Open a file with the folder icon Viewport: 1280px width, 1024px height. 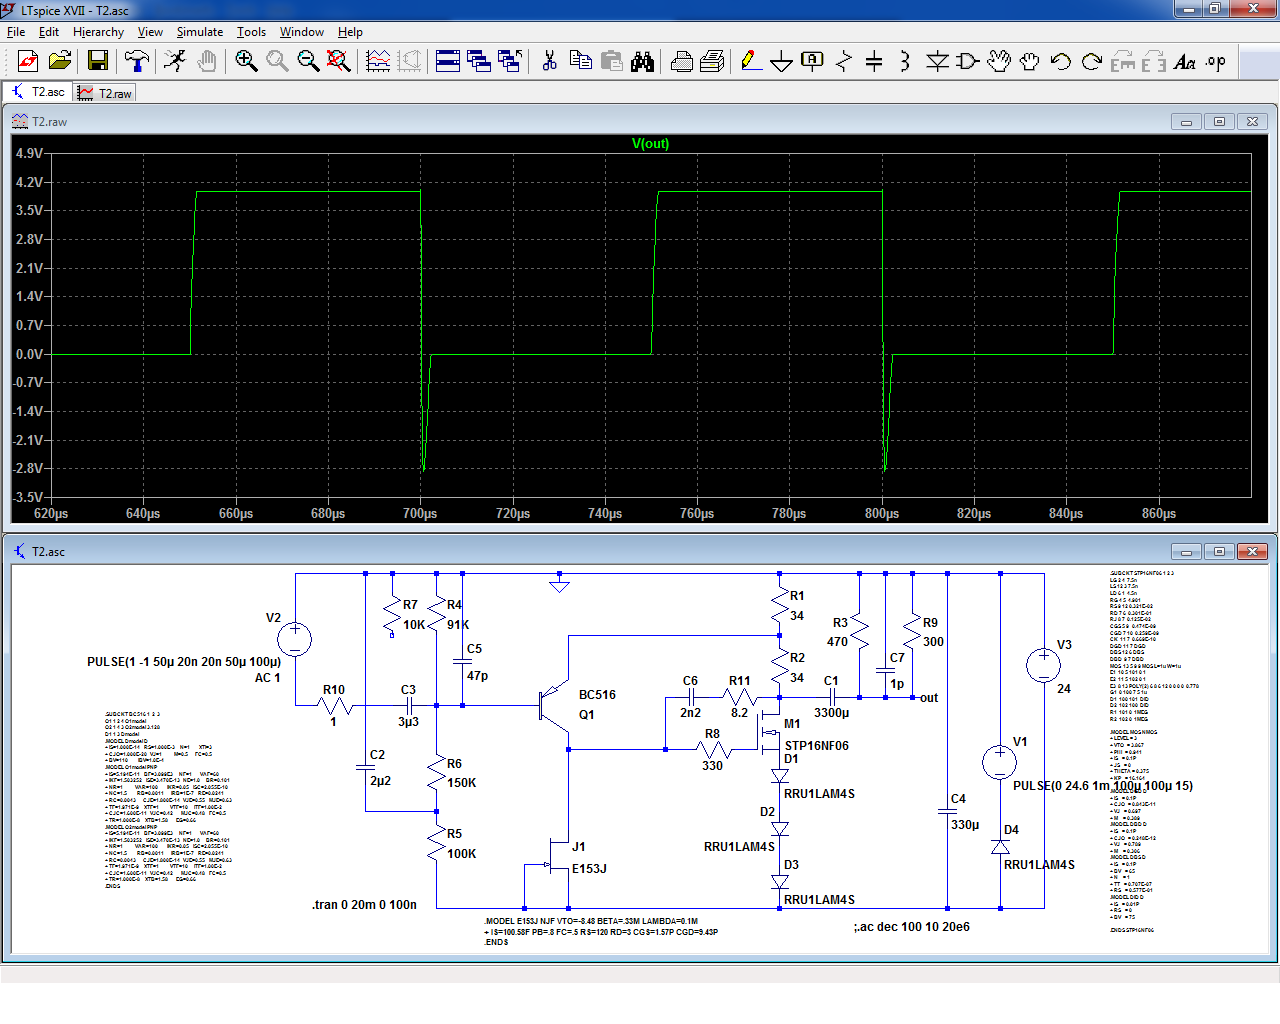[x=60, y=61]
